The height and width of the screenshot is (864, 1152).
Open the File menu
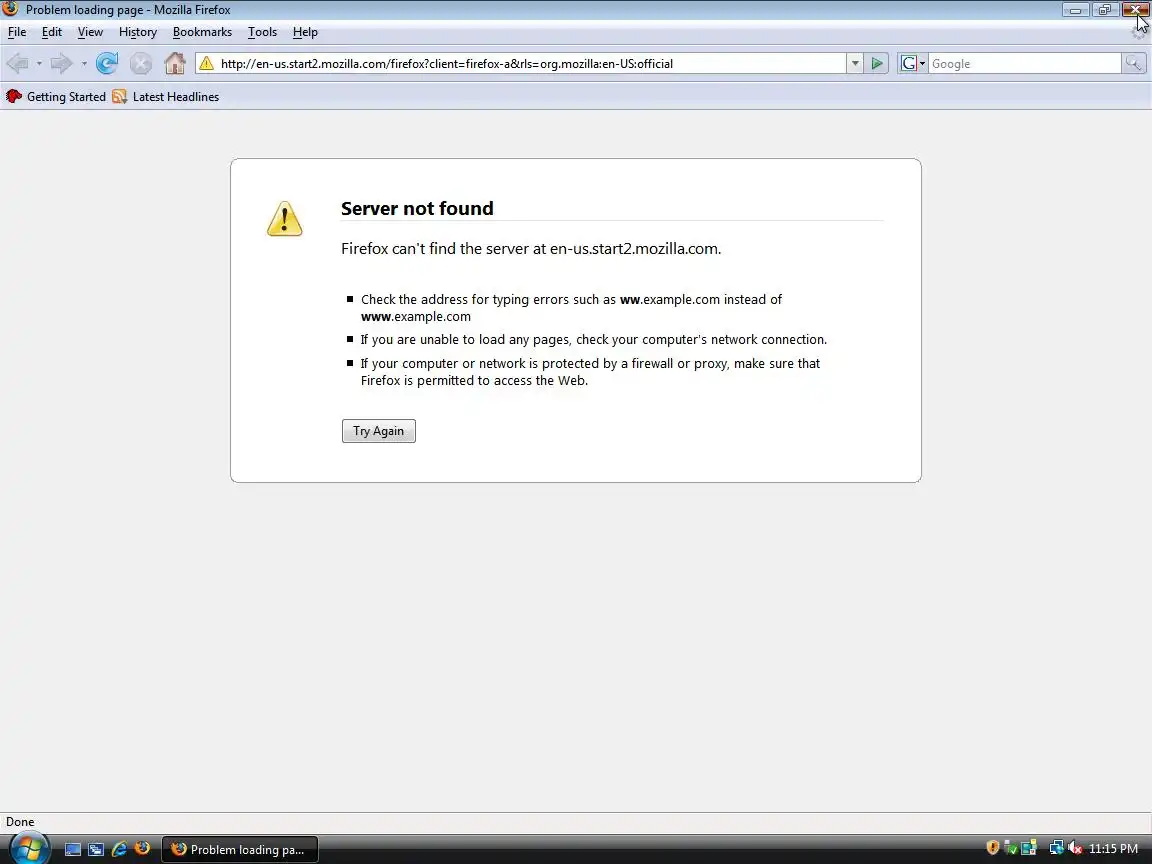17,32
